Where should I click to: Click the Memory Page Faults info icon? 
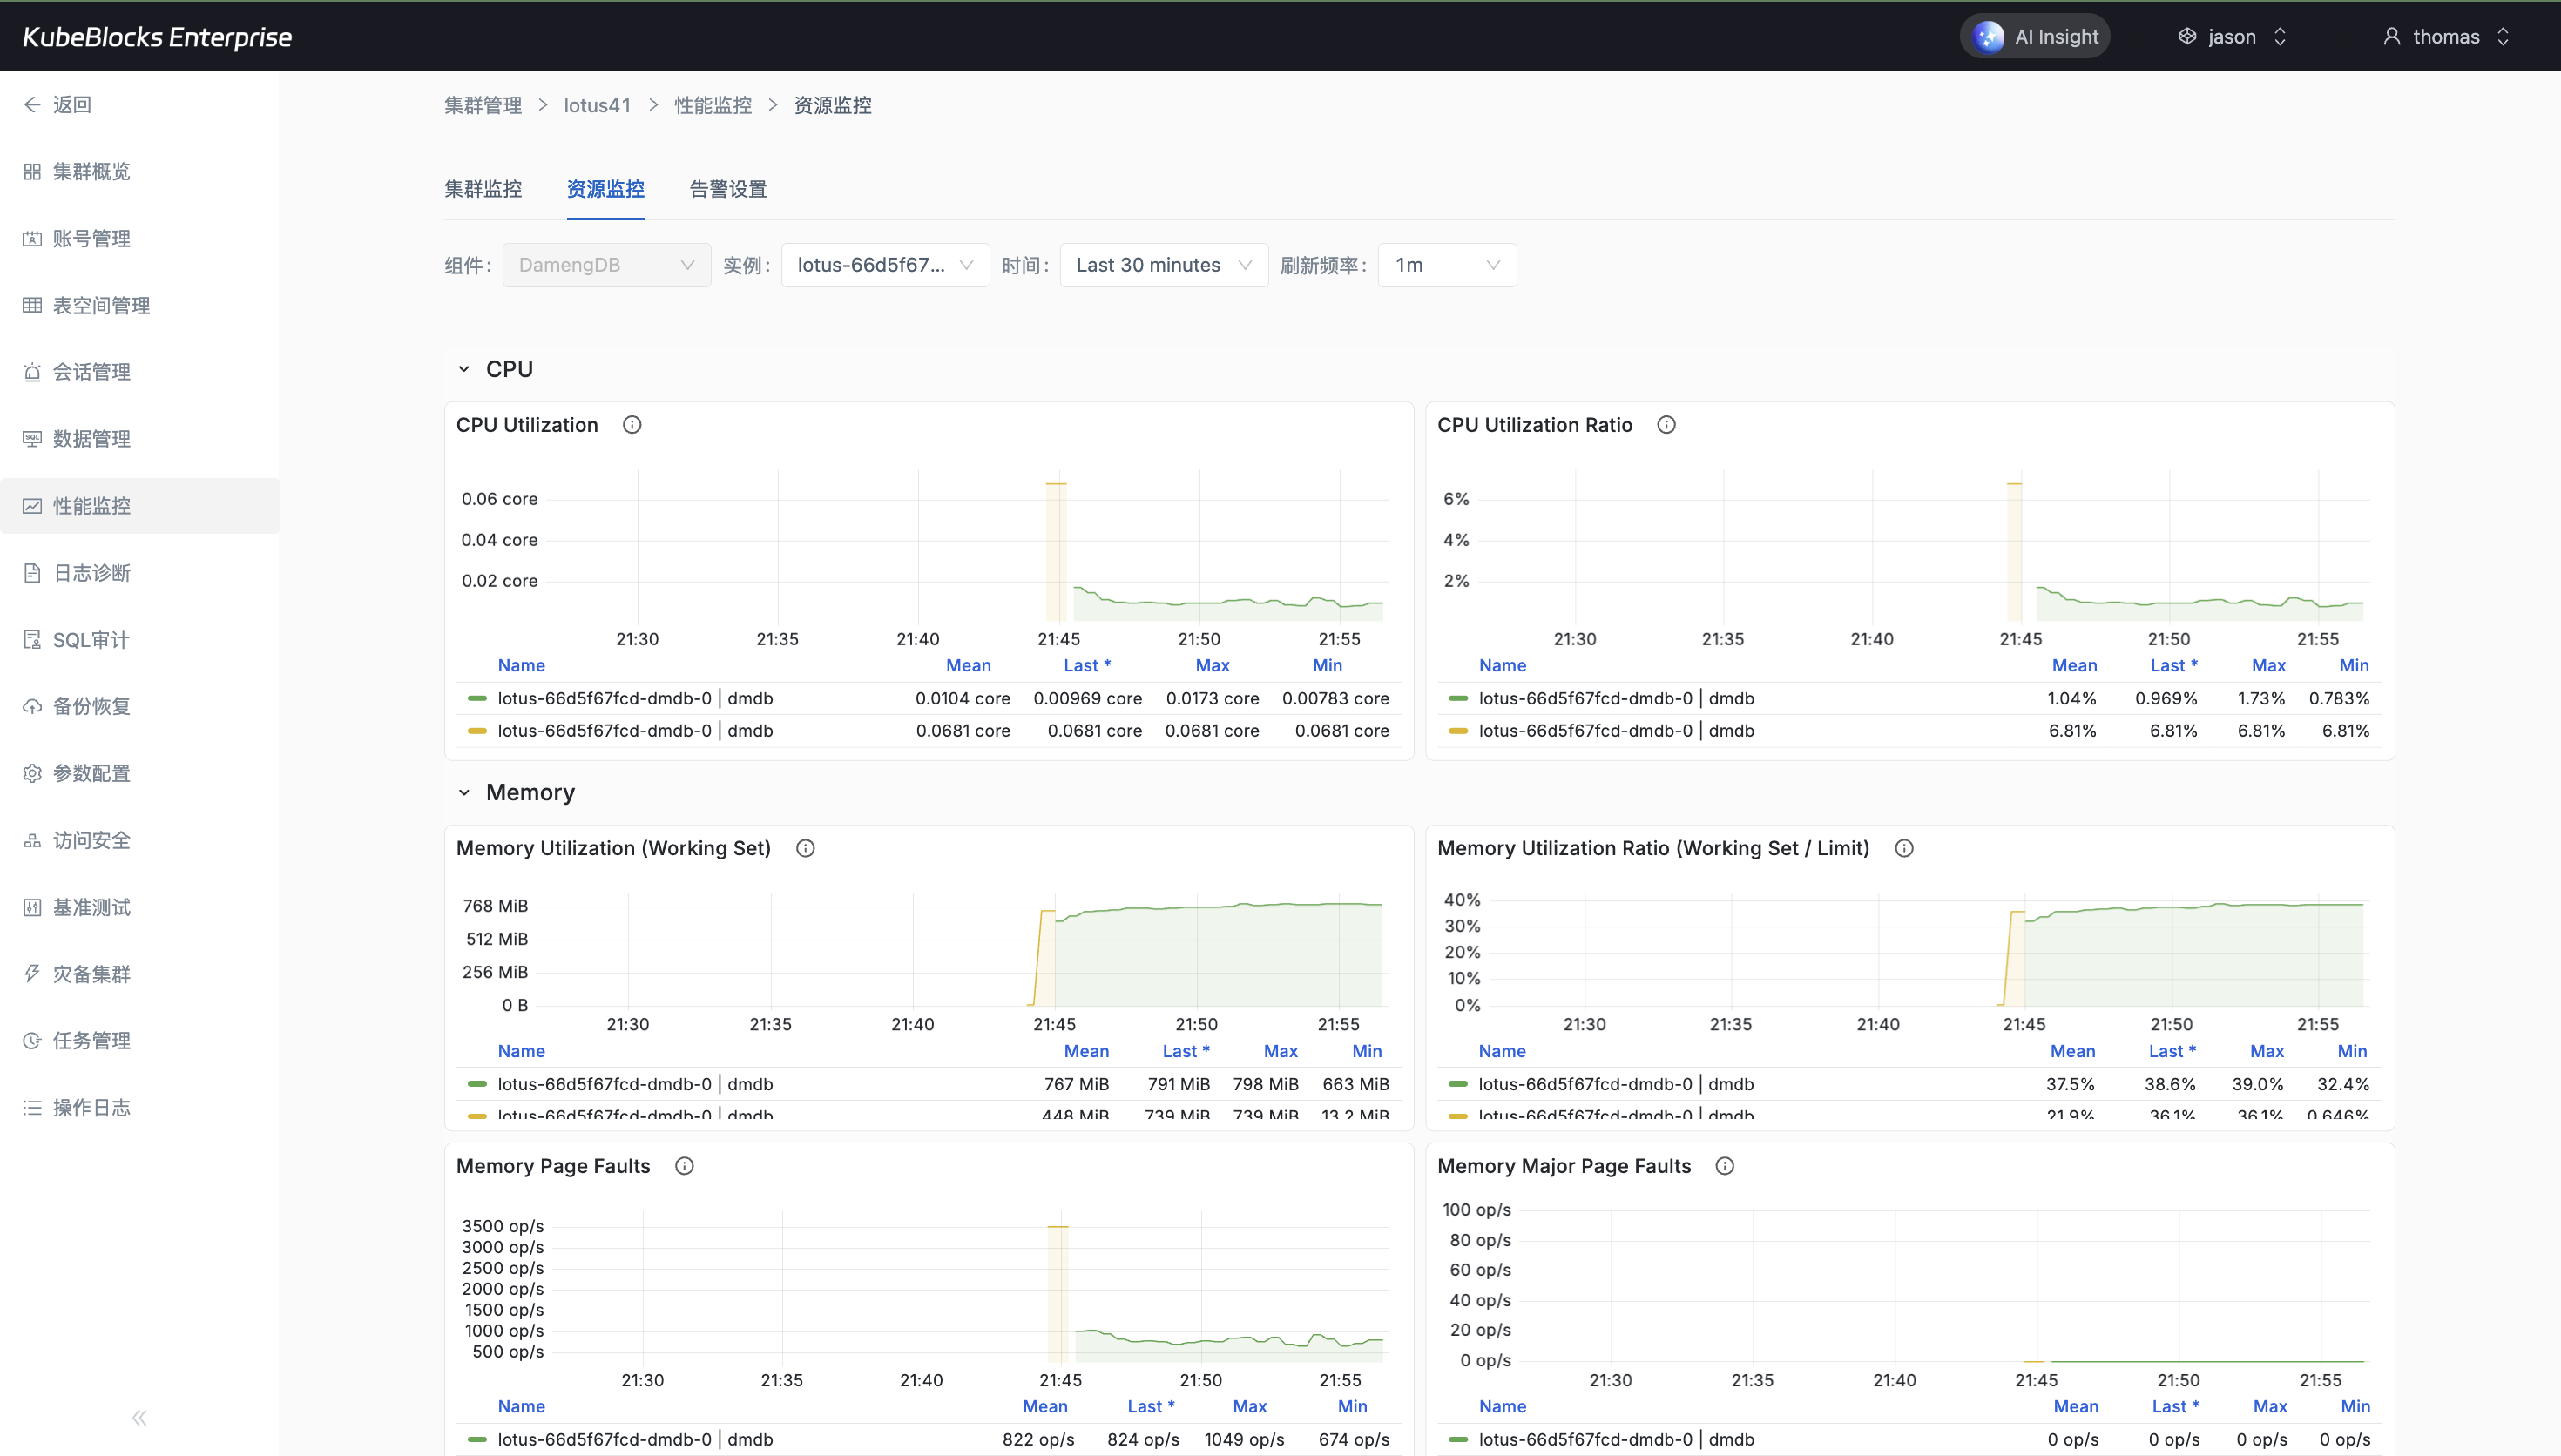coord(684,1166)
